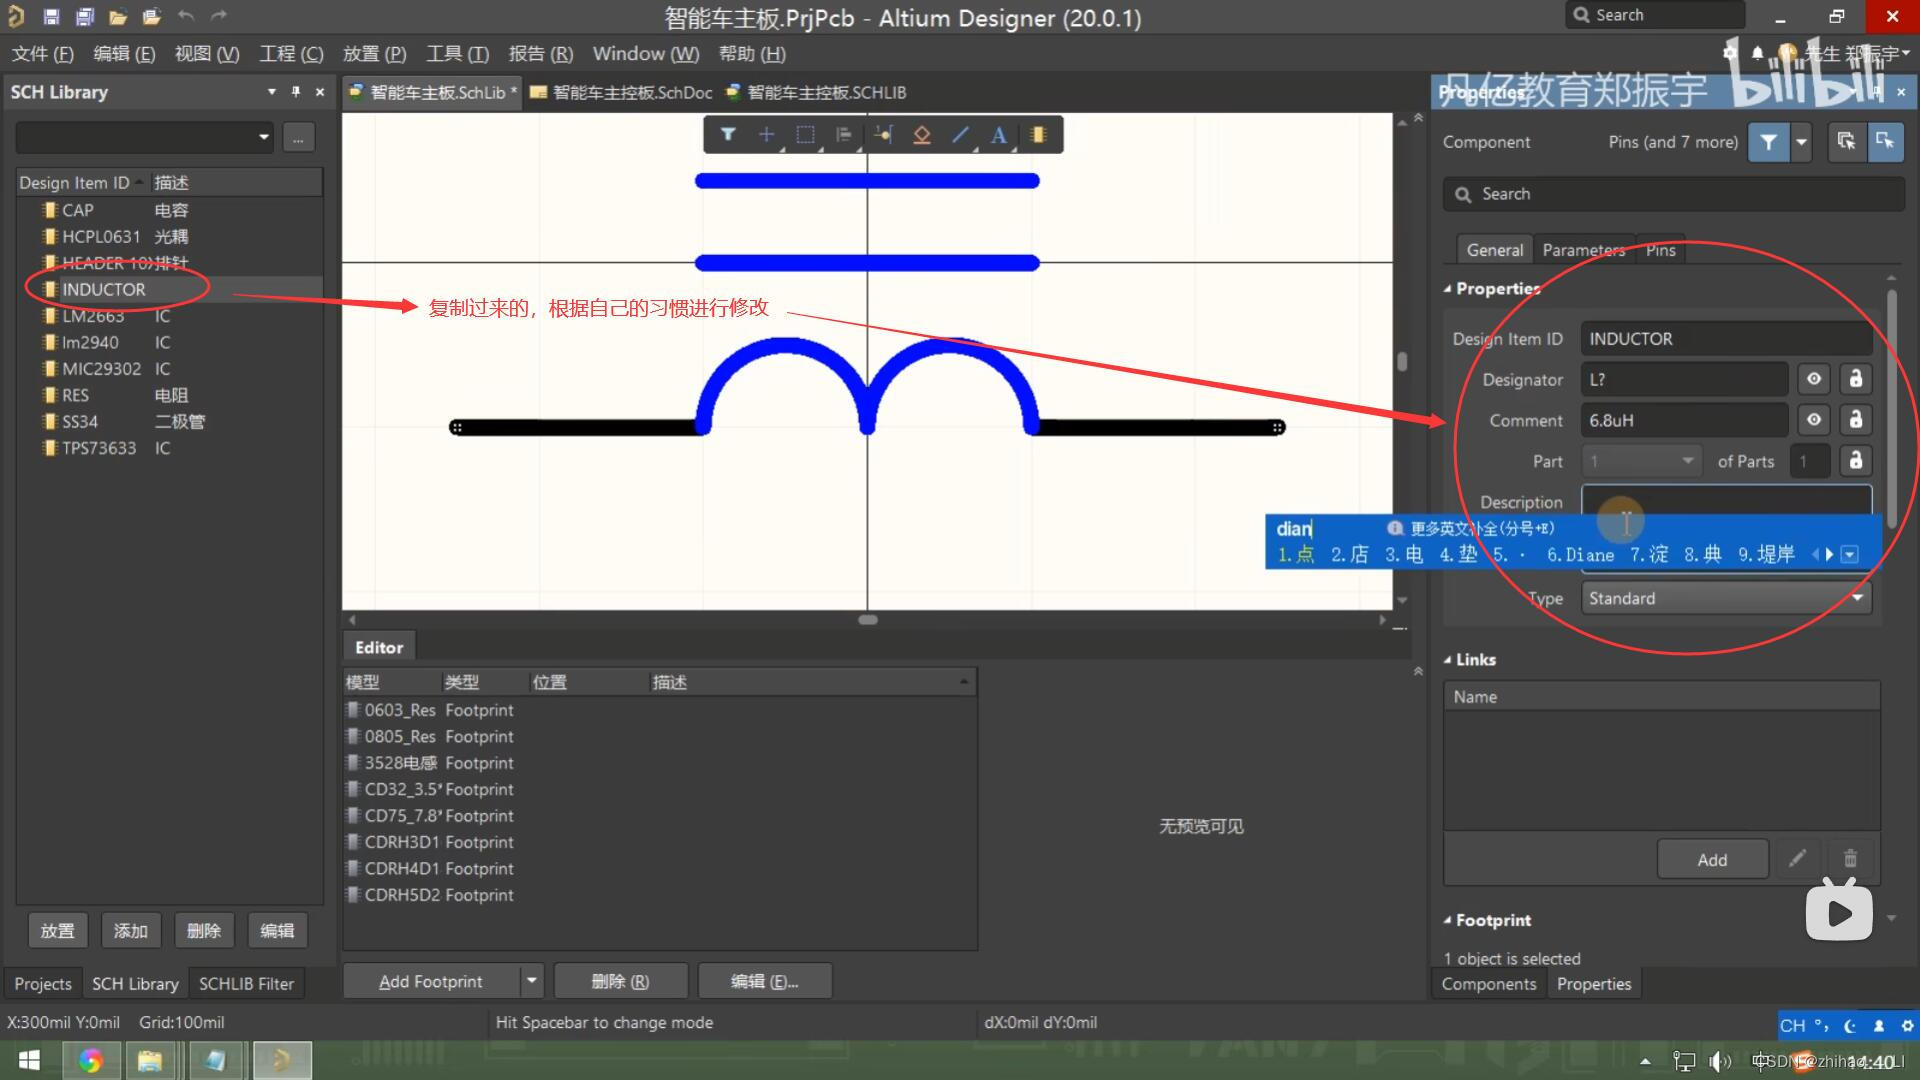Click the Align Objects tool icon
Viewport: 1920px width, 1080px height.
coord(843,135)
